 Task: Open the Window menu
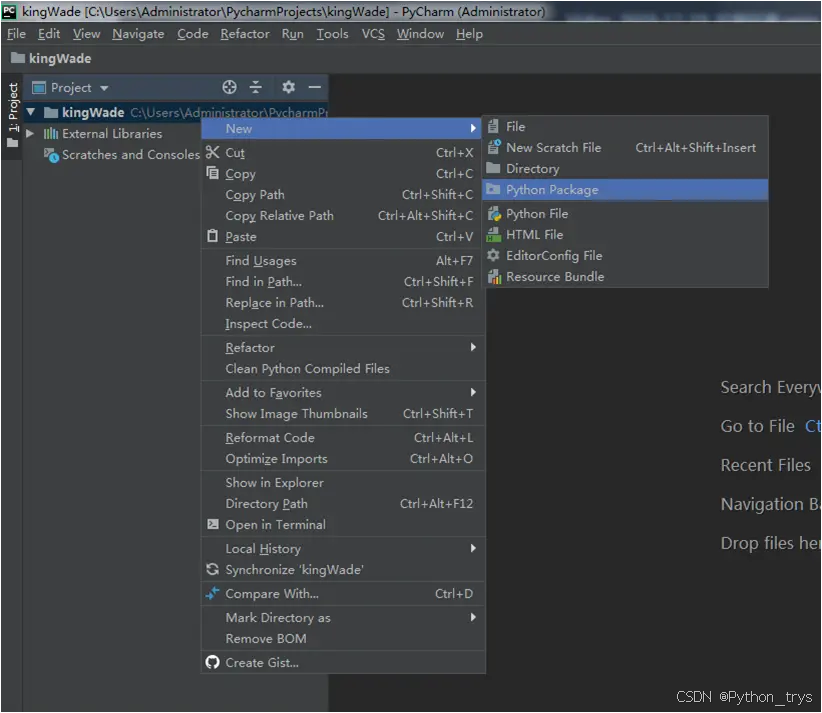coord(420,34)
